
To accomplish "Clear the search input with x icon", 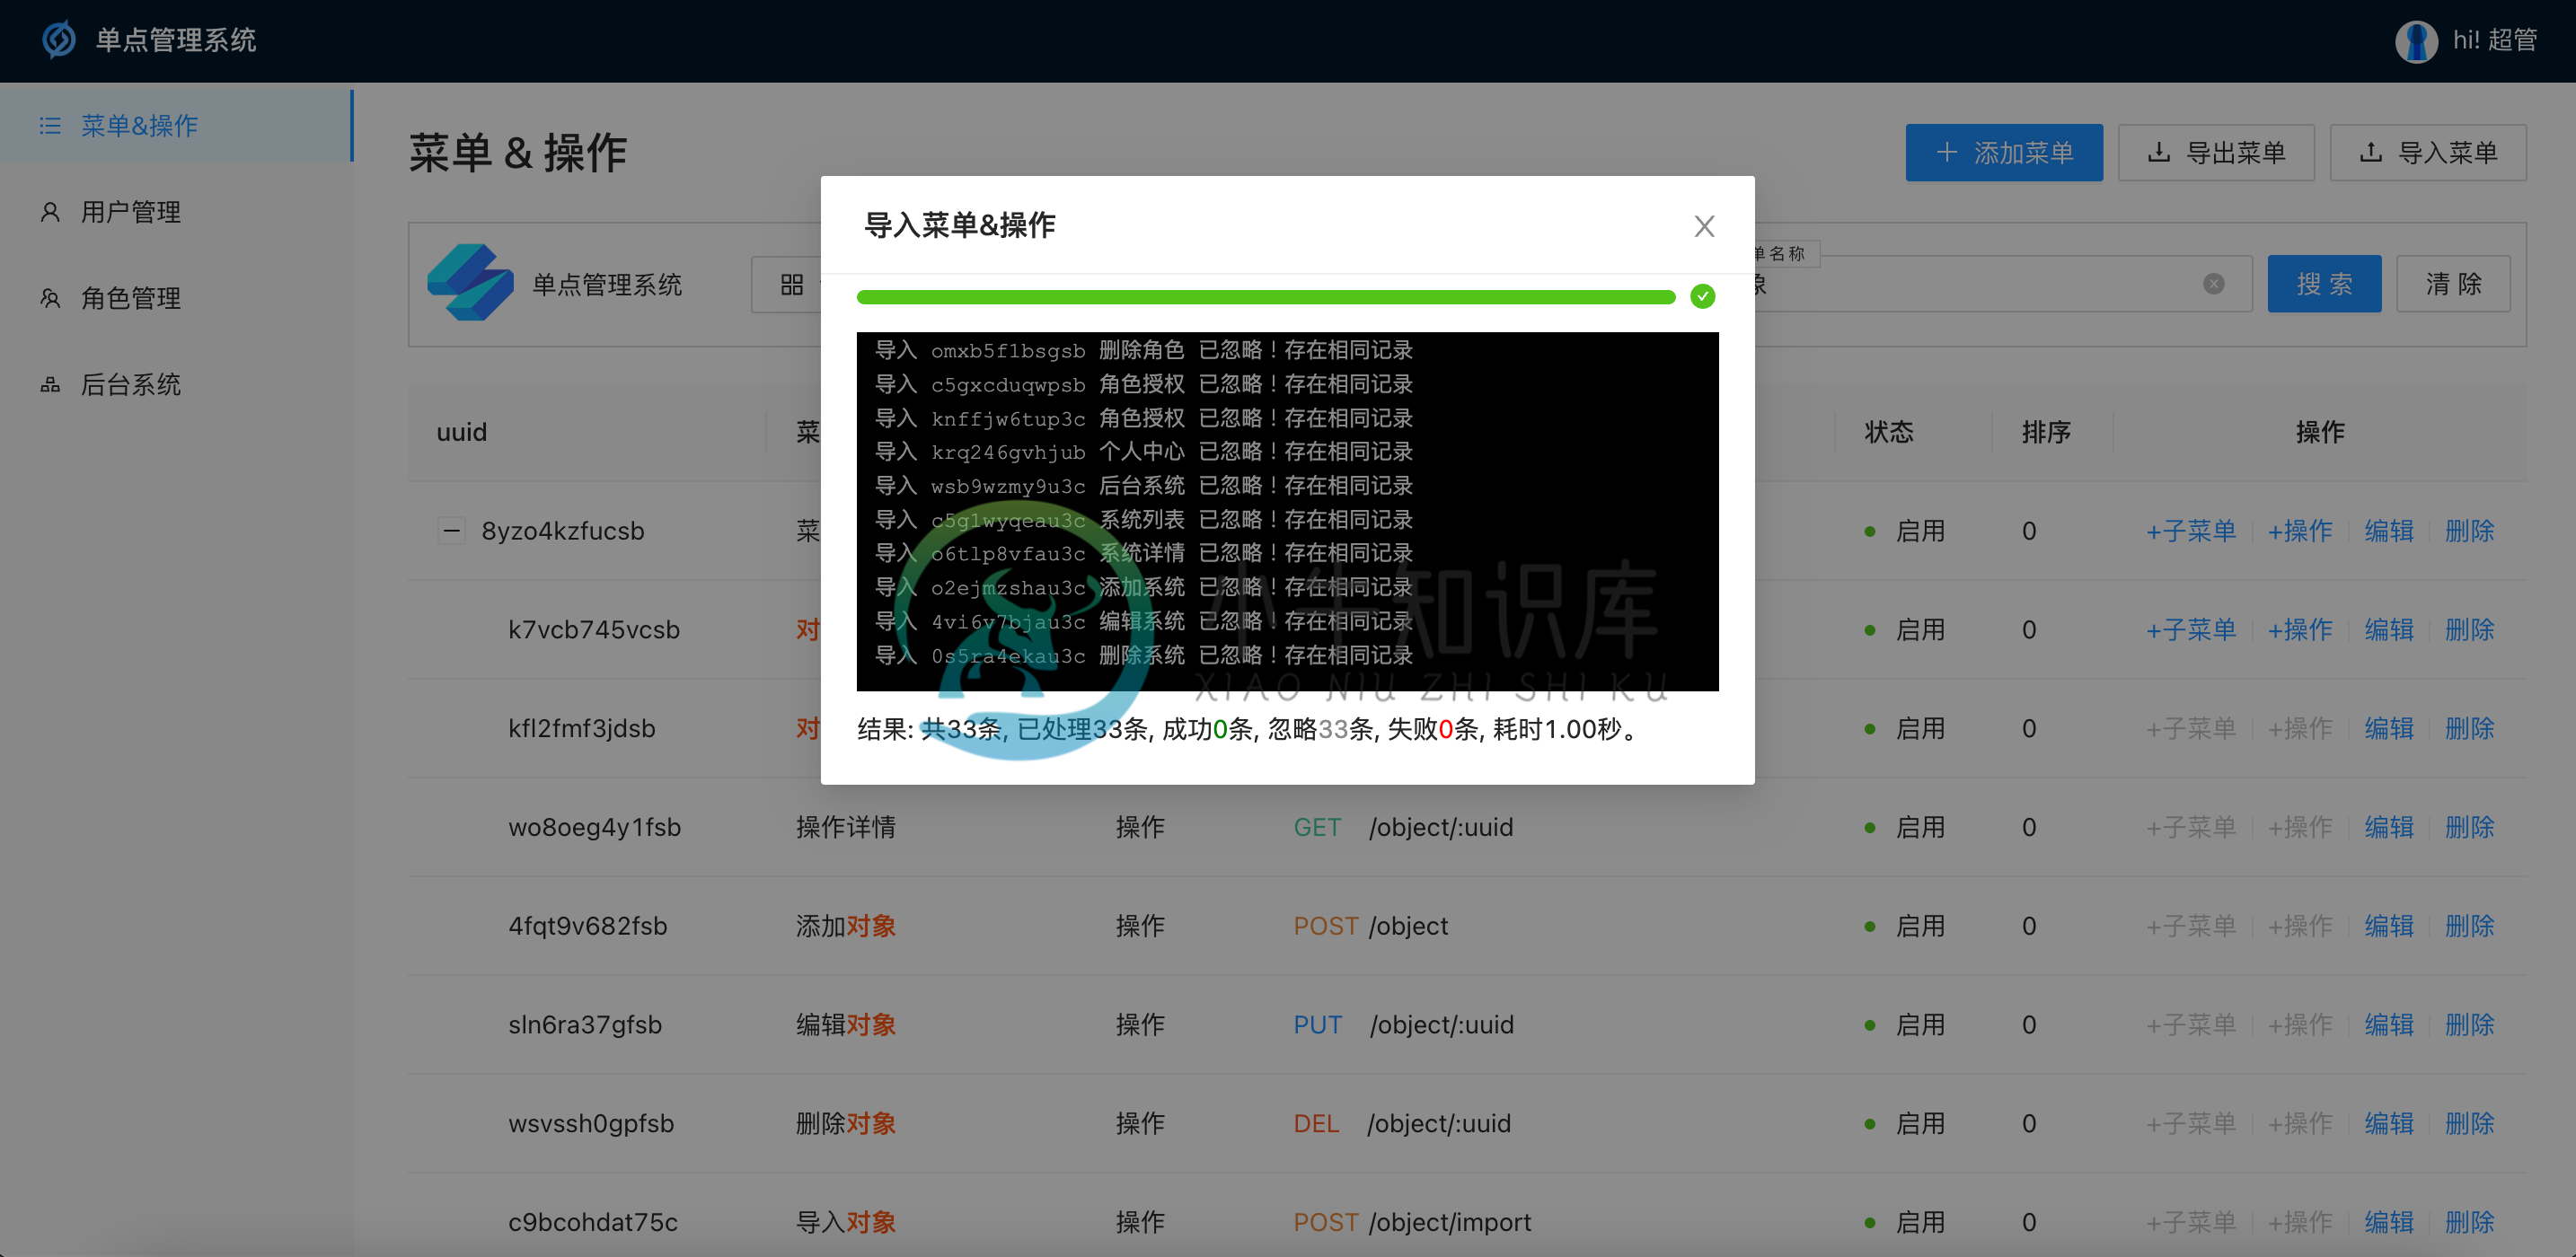I will click(2213, 284).
